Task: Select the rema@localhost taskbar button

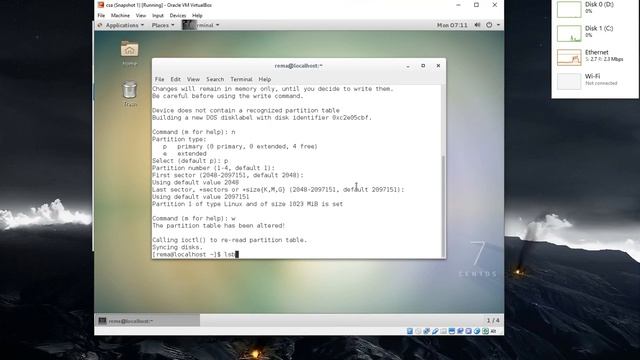Action: point(148,321)
